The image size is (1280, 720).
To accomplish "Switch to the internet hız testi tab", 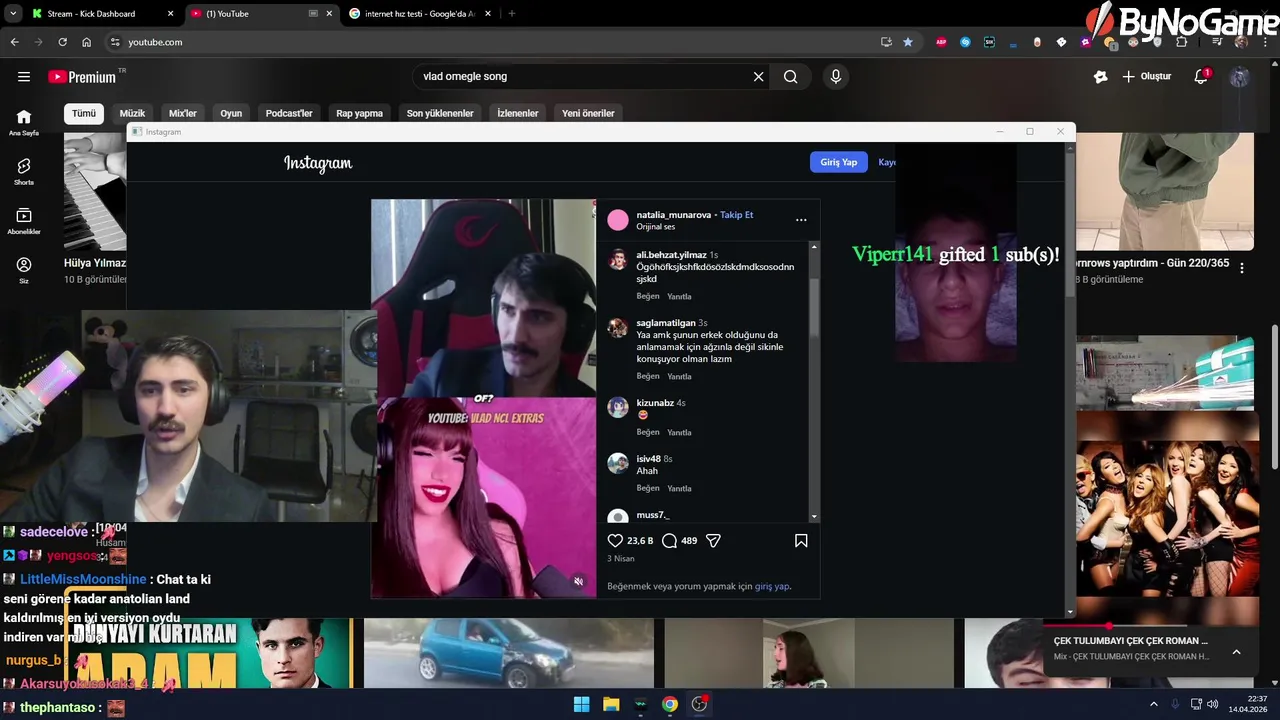I will tap(420, 14).
